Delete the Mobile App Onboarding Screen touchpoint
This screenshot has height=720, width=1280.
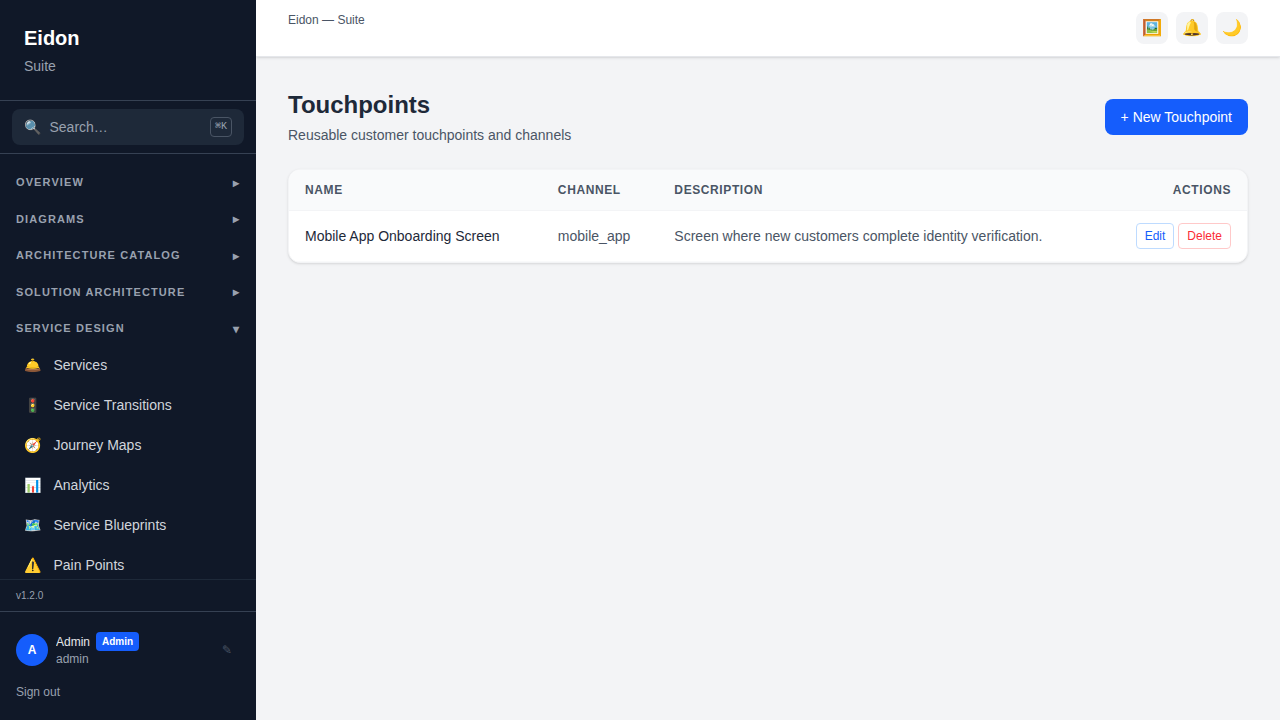tap(1204, 236)
